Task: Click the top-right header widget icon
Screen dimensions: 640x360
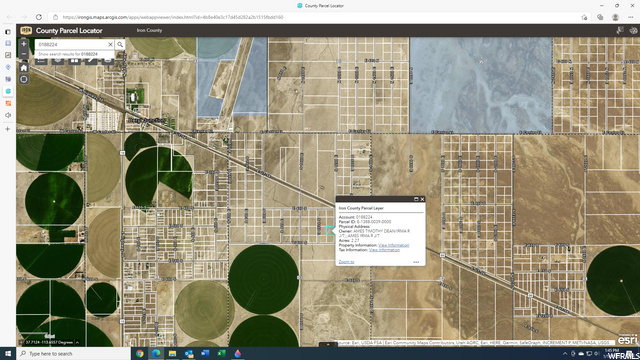Action: click(x=633, y=30)
